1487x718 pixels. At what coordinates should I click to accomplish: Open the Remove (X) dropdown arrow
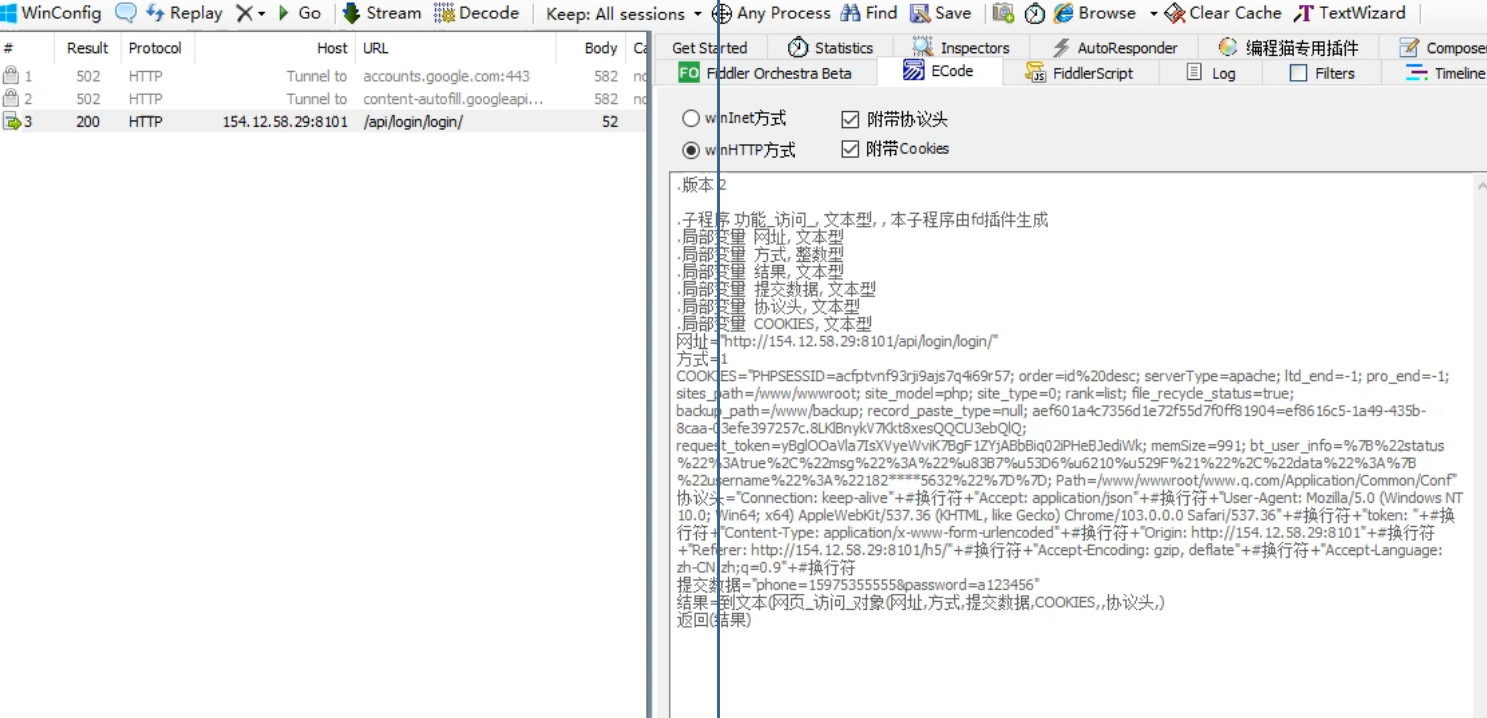coord(262,14)
